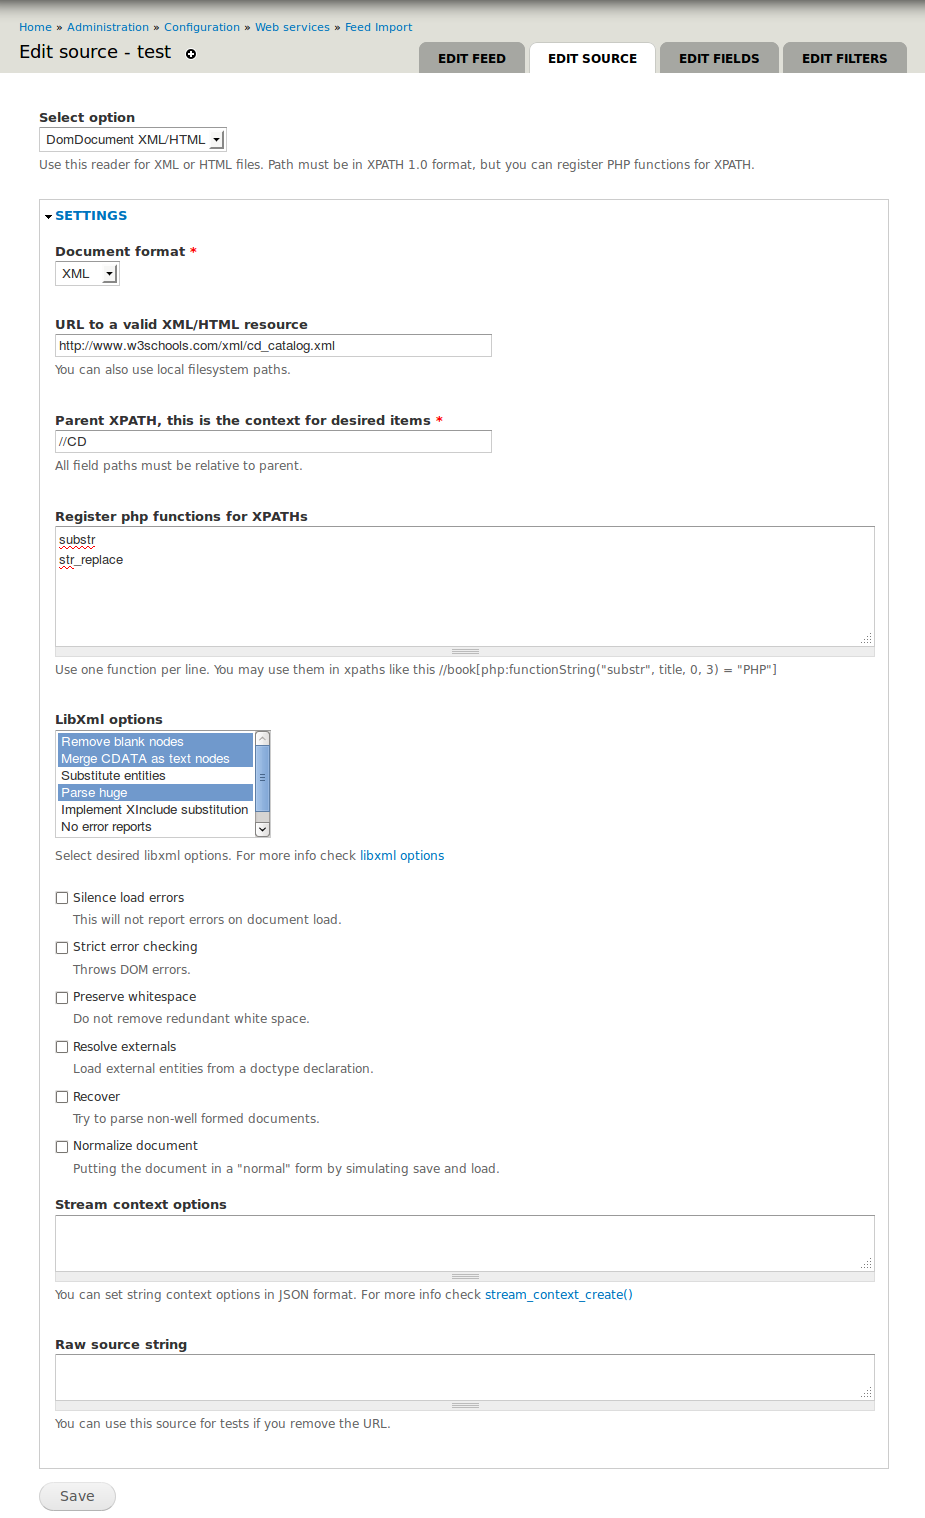This screenshot has width=925, height=1518.
Task: Click the Raw source string resize handle
Action: [x=465, y=1405]
